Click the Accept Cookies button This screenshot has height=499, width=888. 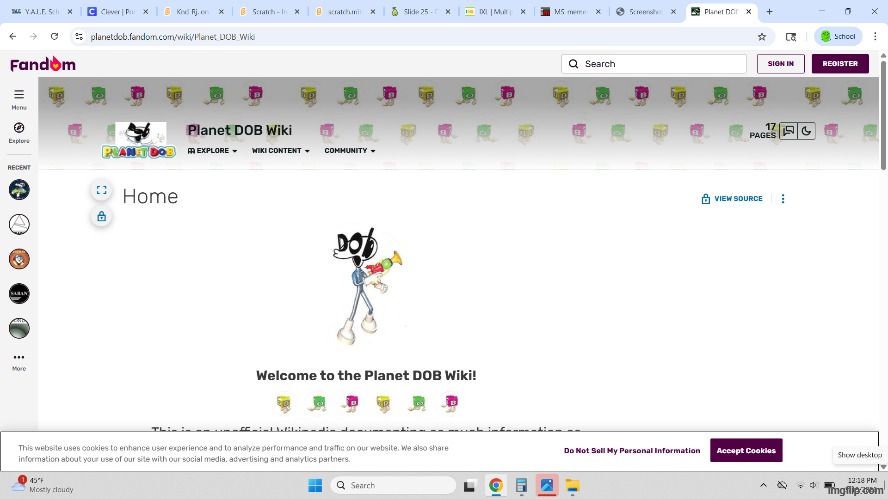(x=746, y=450)
